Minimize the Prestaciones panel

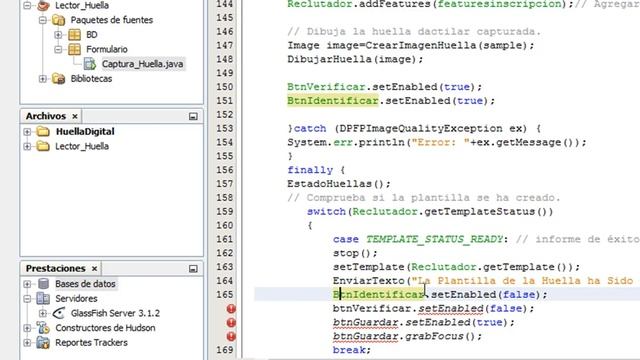tap(193, 269)
